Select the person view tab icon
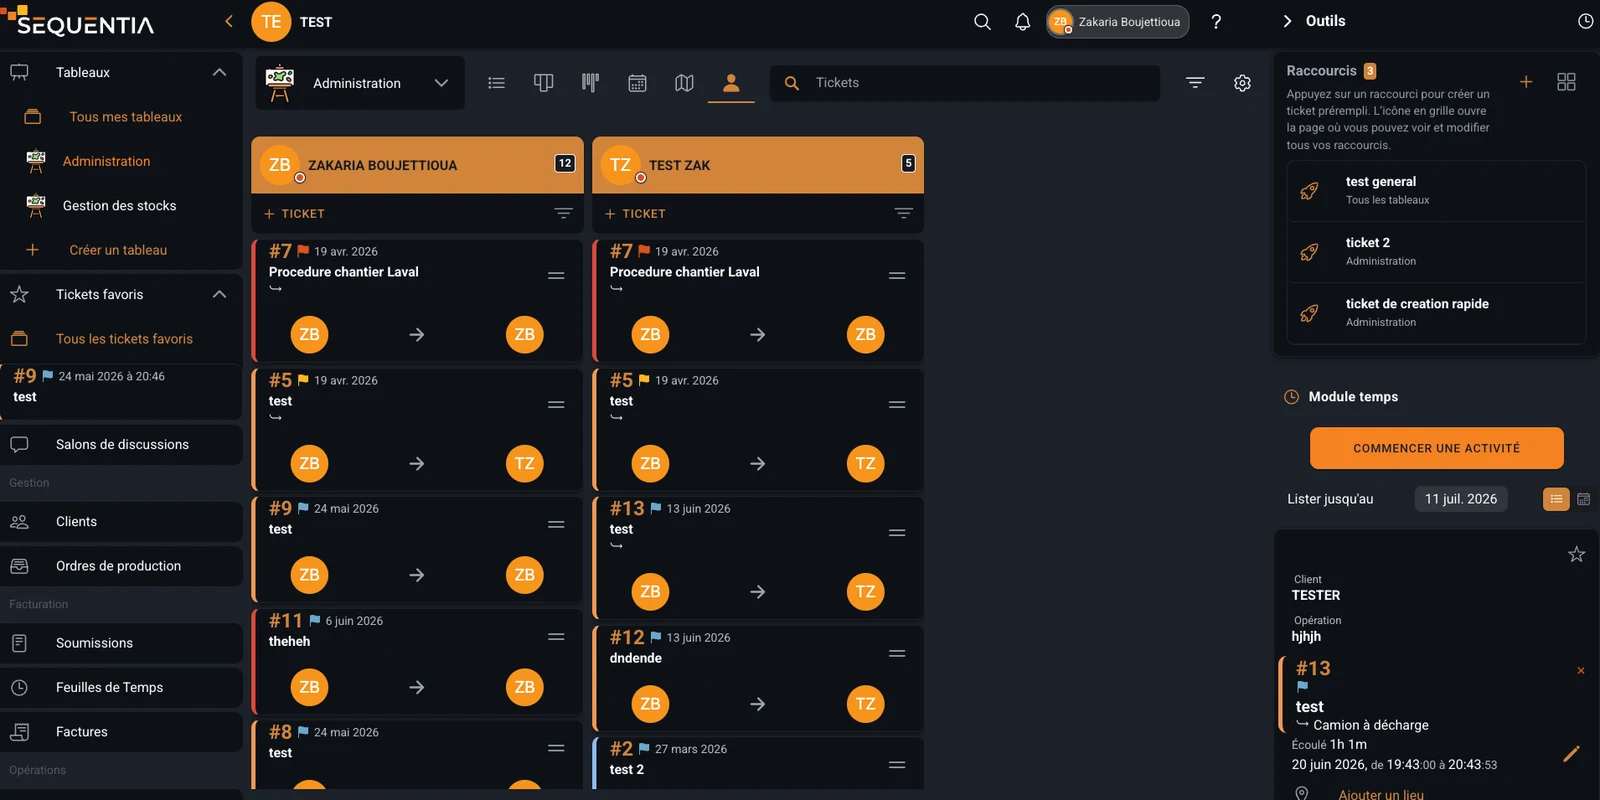This screenshot has height=800, width=1600. tap(731, 83)
